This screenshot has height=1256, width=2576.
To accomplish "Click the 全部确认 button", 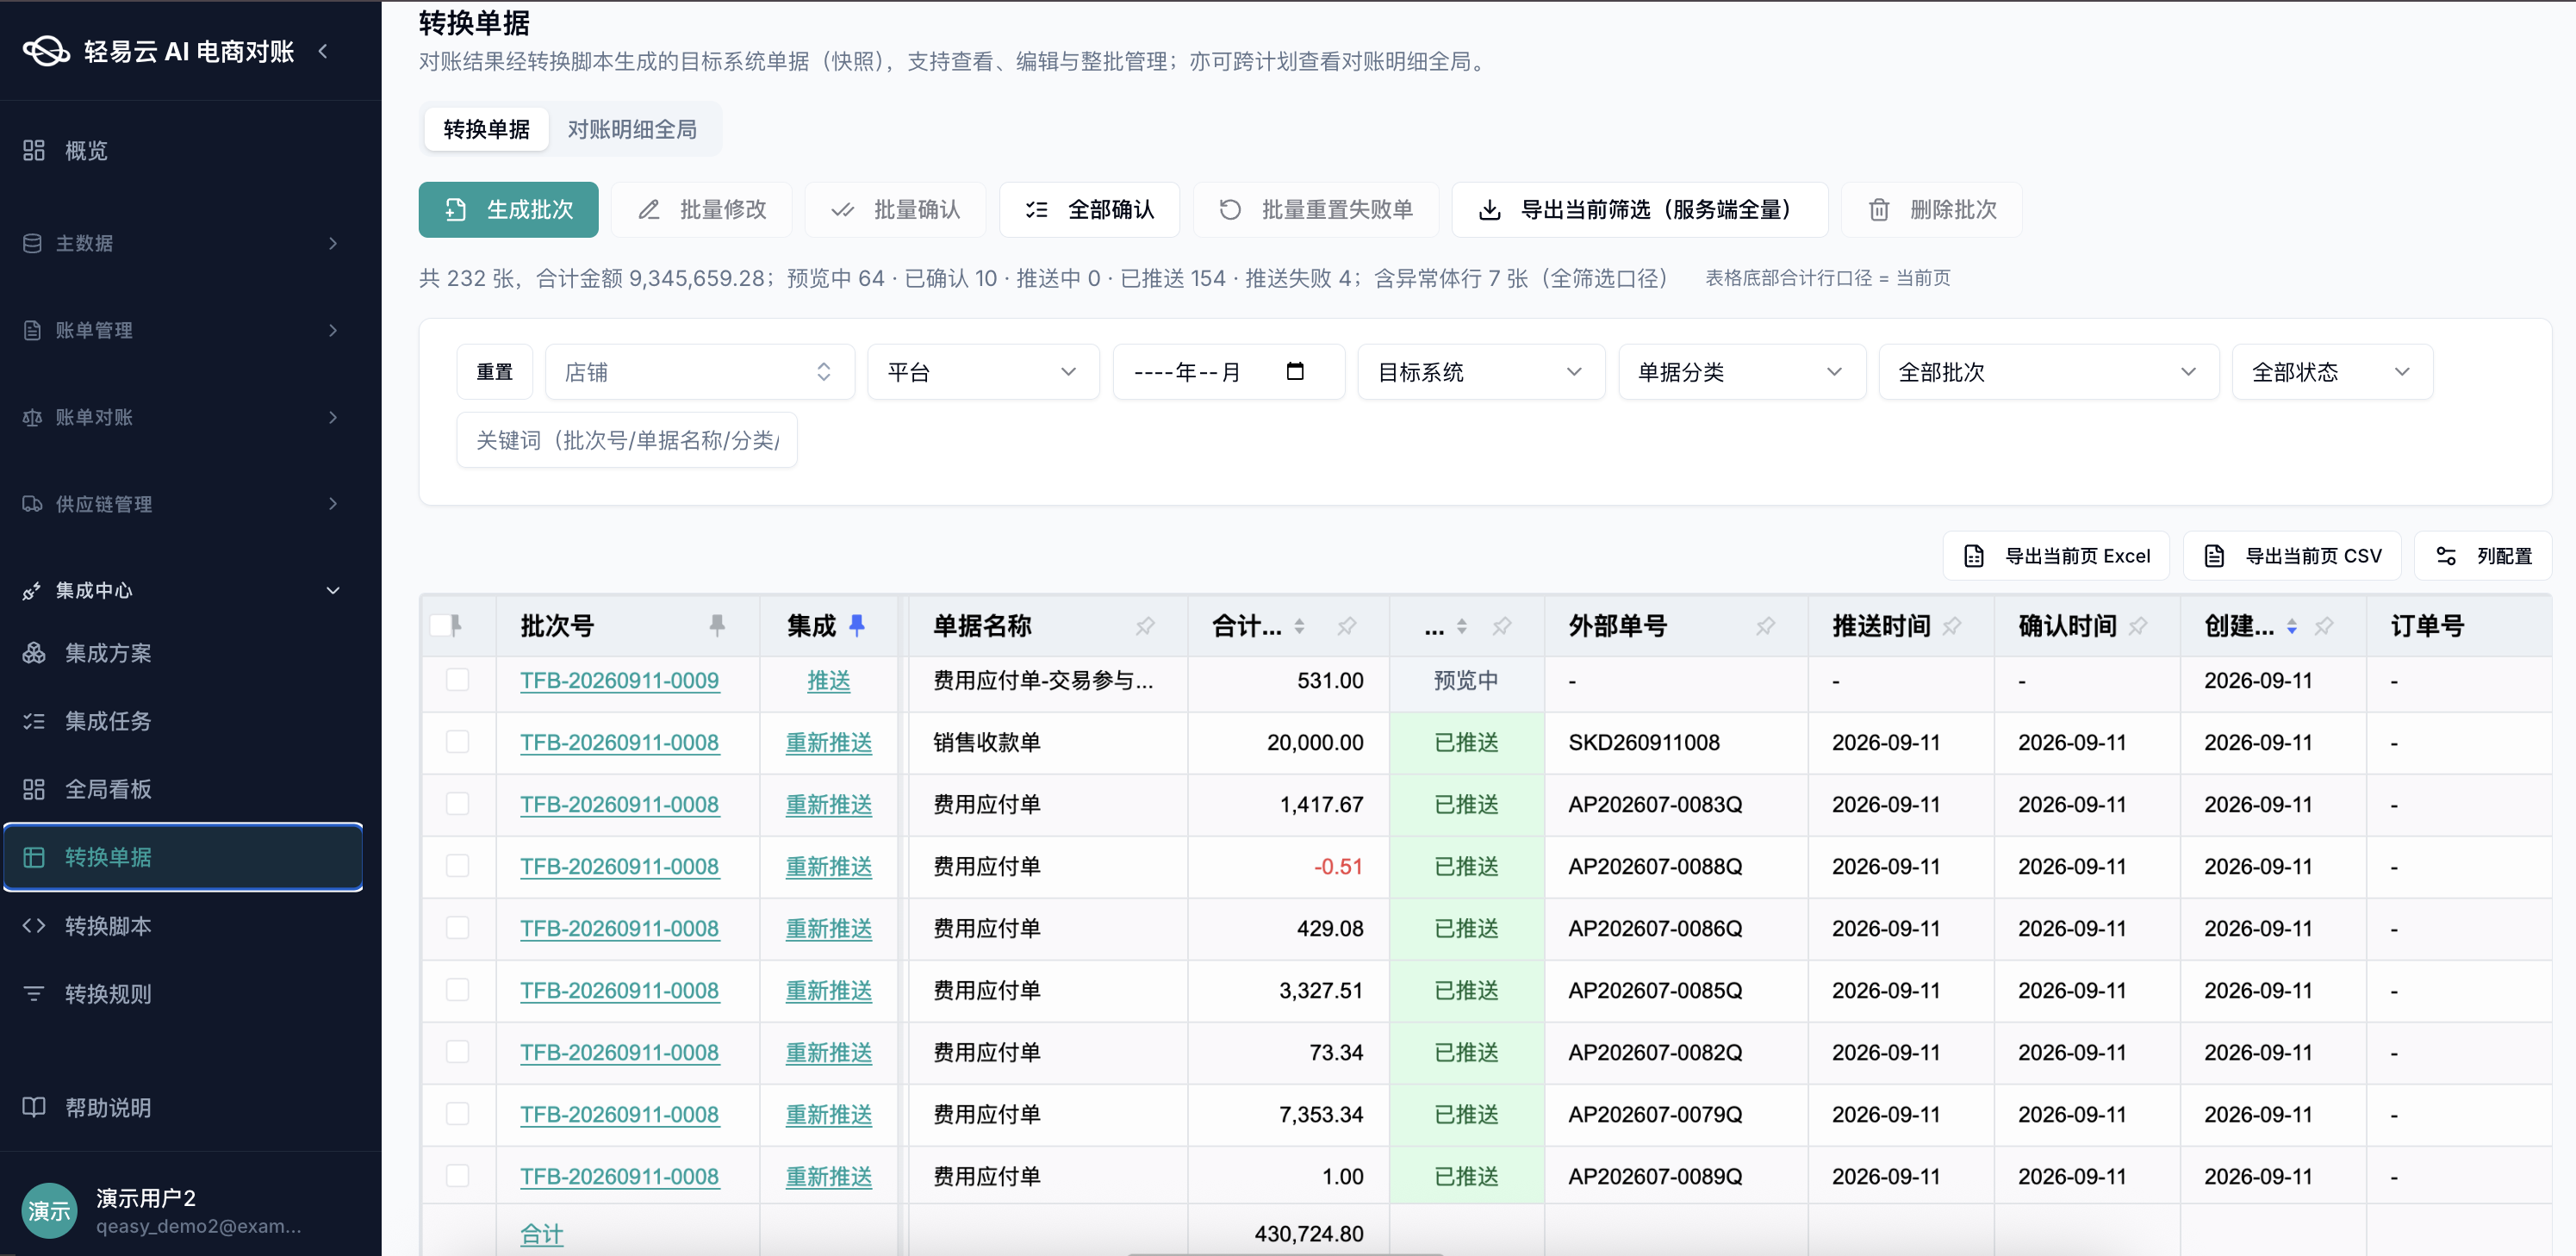I will click(1089, 209).
